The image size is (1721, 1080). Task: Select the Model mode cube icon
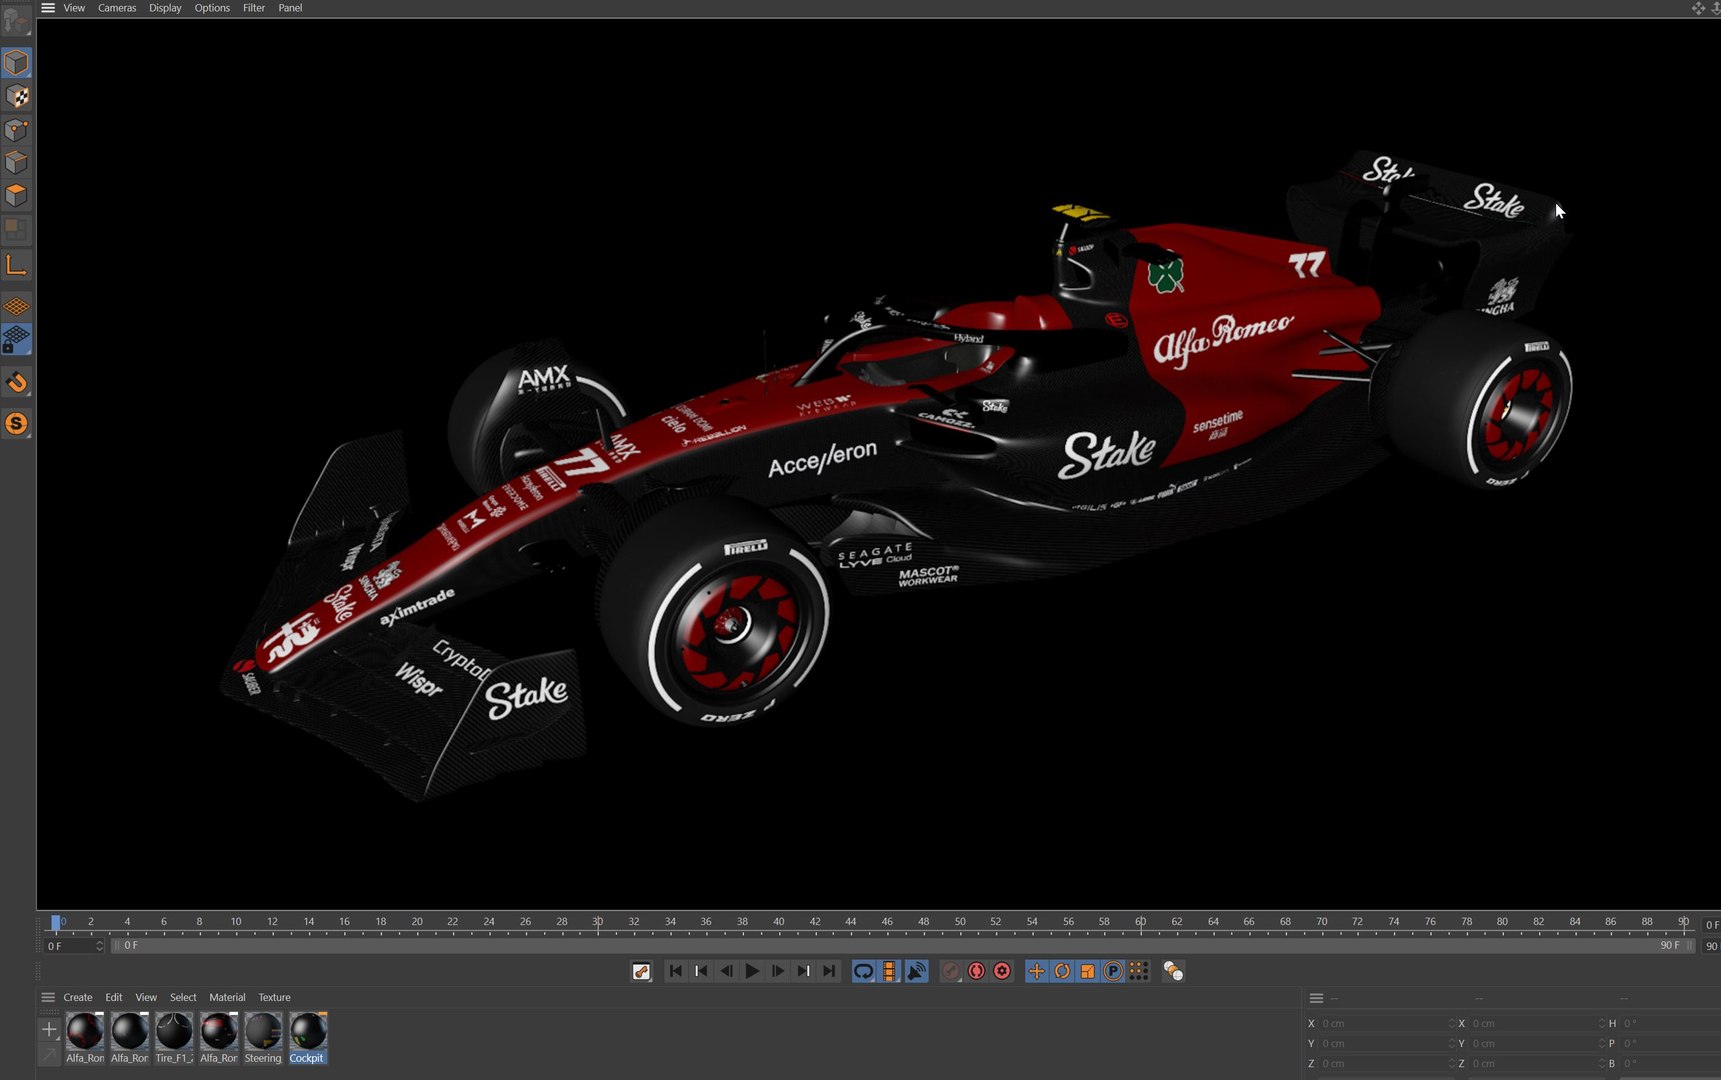tap(16, 63)
